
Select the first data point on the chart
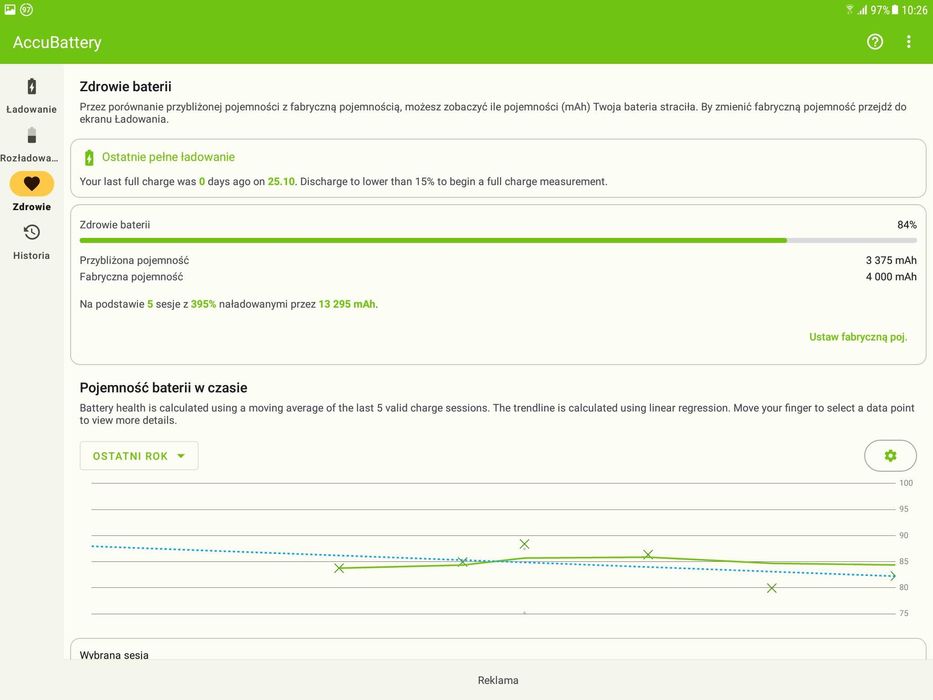point(339,568)
